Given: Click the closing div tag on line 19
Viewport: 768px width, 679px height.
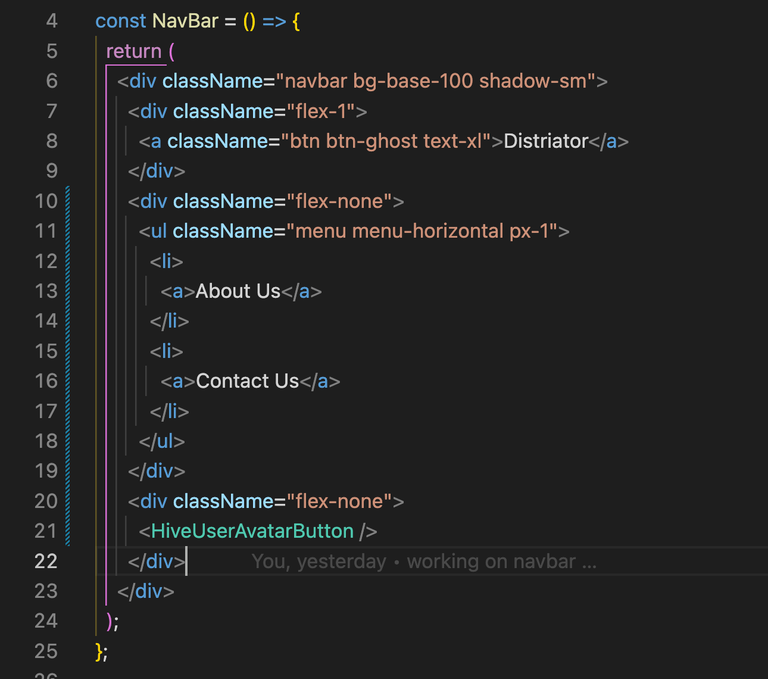Looking at the screenshot, I should pyautogui.click(x=157, y=471).
